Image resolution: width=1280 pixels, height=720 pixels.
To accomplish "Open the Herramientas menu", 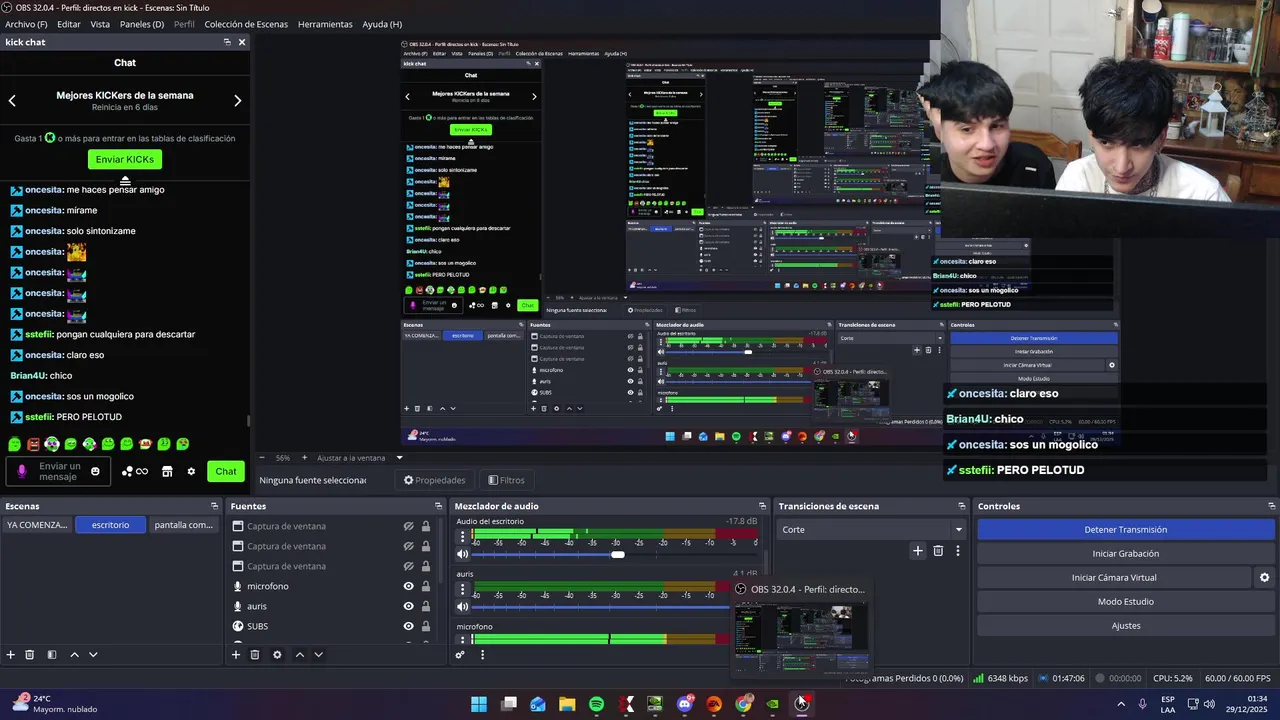I will pos(325,24).
